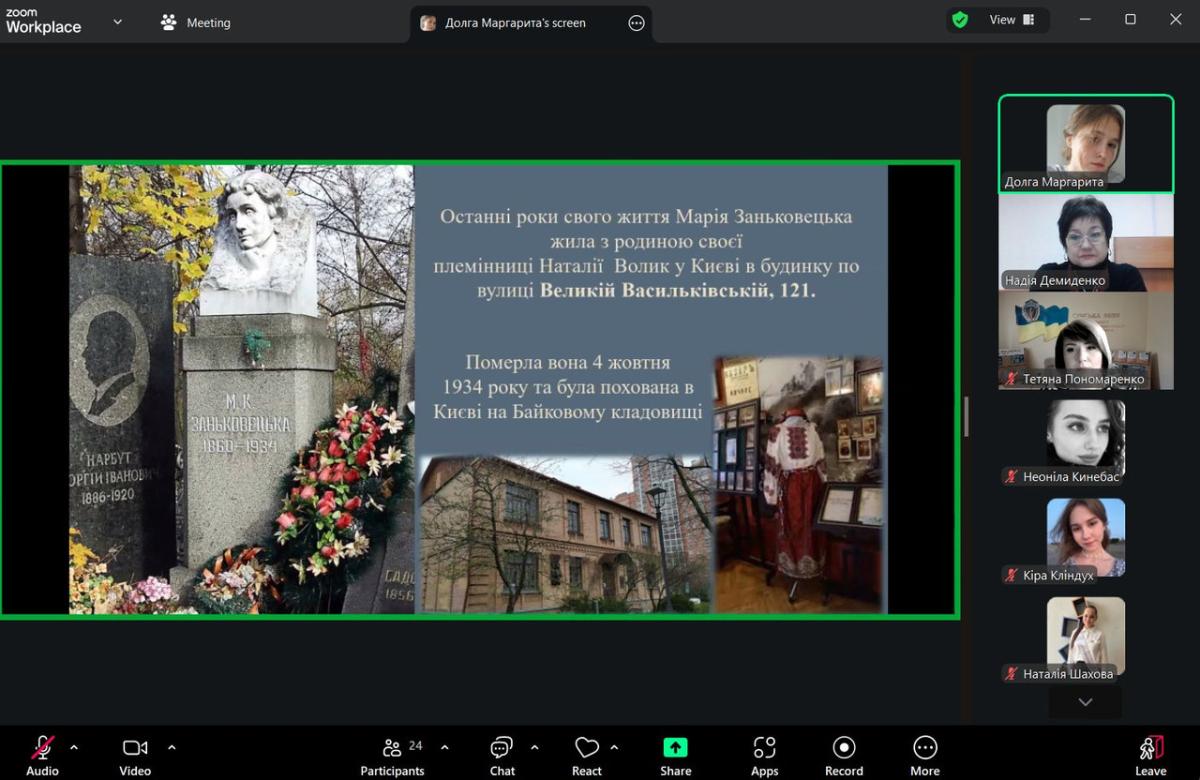This screenshot has width=1200, height=780.
Task: Toggle the camera with the Video button
Action: click(x=135, y=755)
